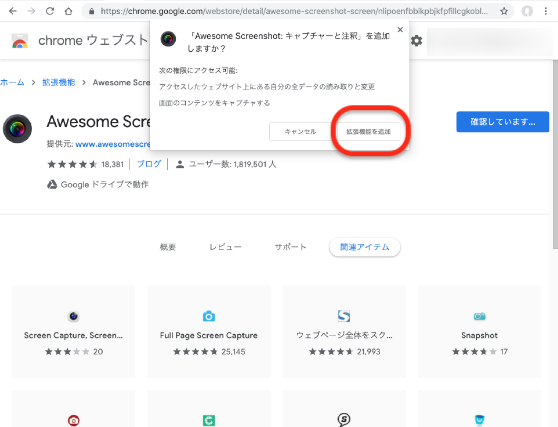Open the ウェブページ全体をスク… card
The height and width of the screenshot is (427, 558).
point(344,332)
